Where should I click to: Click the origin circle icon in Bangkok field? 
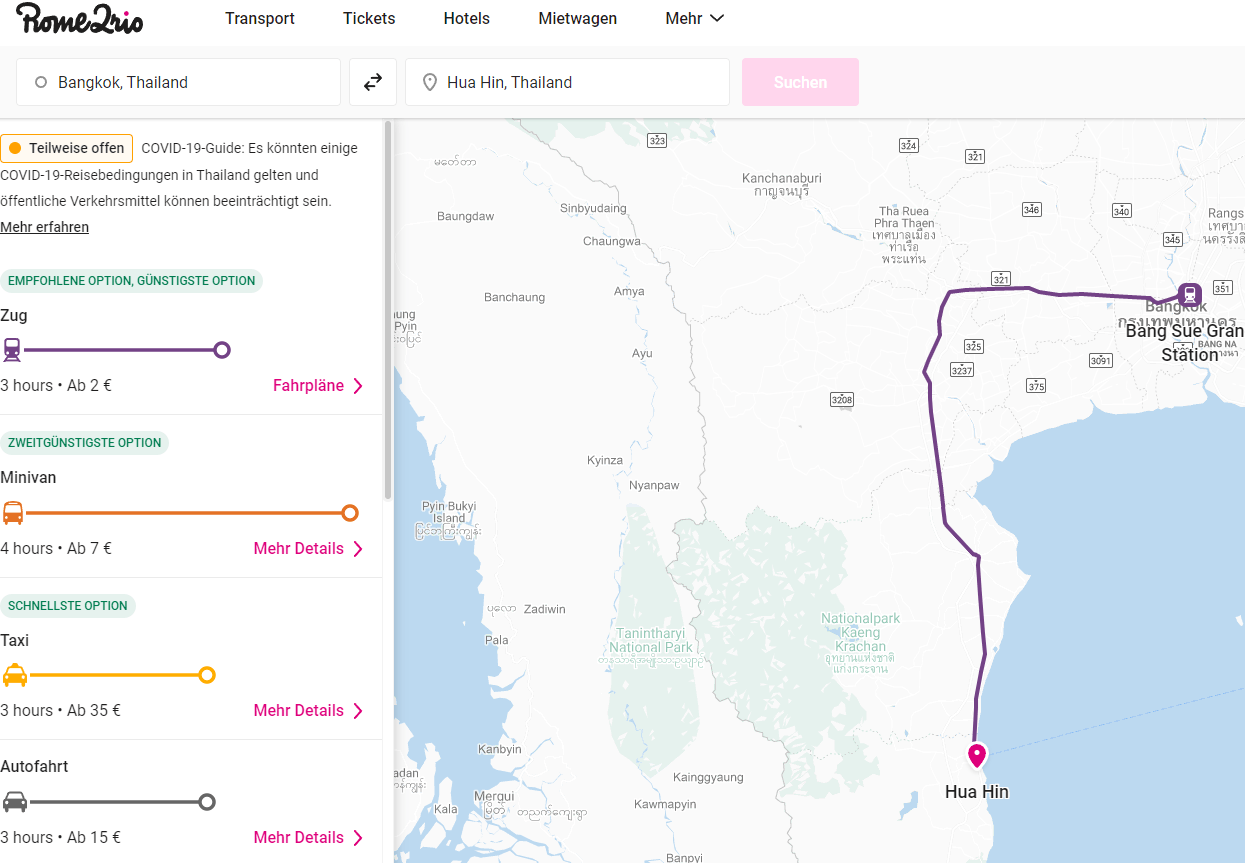click(41, 82)
